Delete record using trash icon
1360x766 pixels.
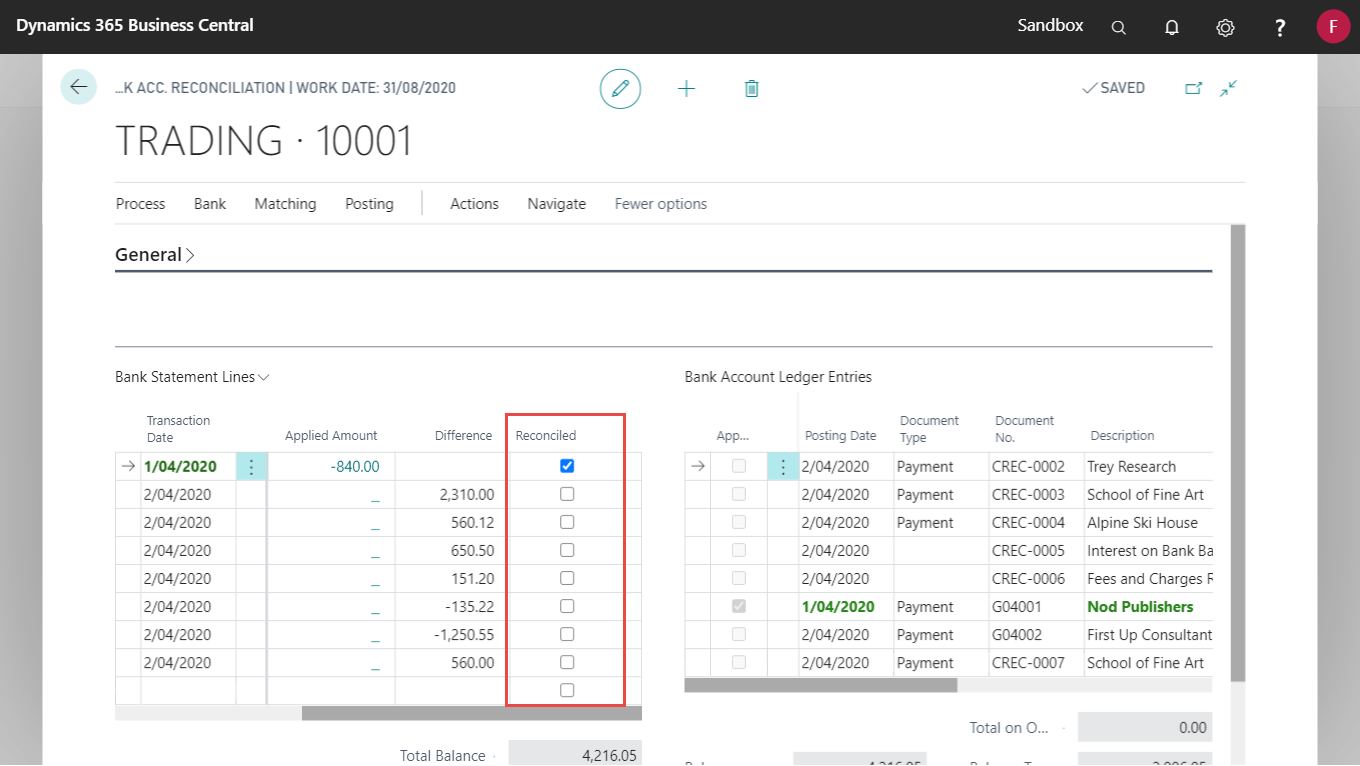pos(752,89)
